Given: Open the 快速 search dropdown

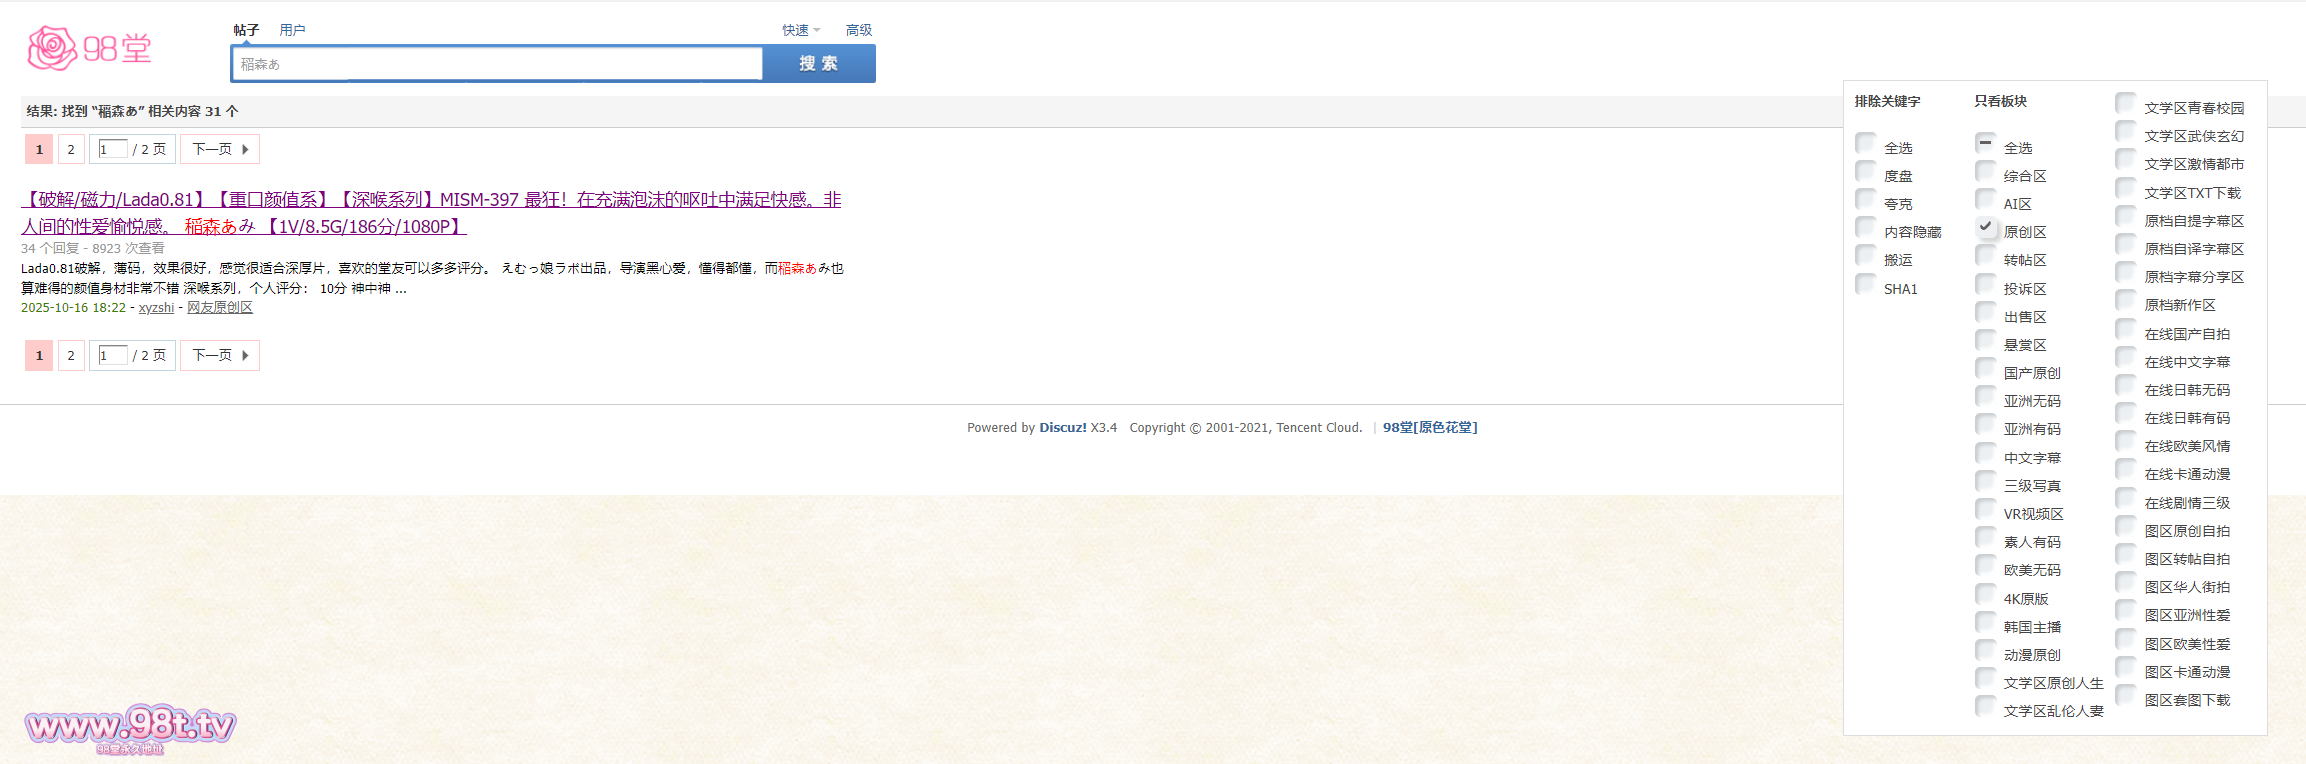Looking at the screenshot, I should click(800, 30).
